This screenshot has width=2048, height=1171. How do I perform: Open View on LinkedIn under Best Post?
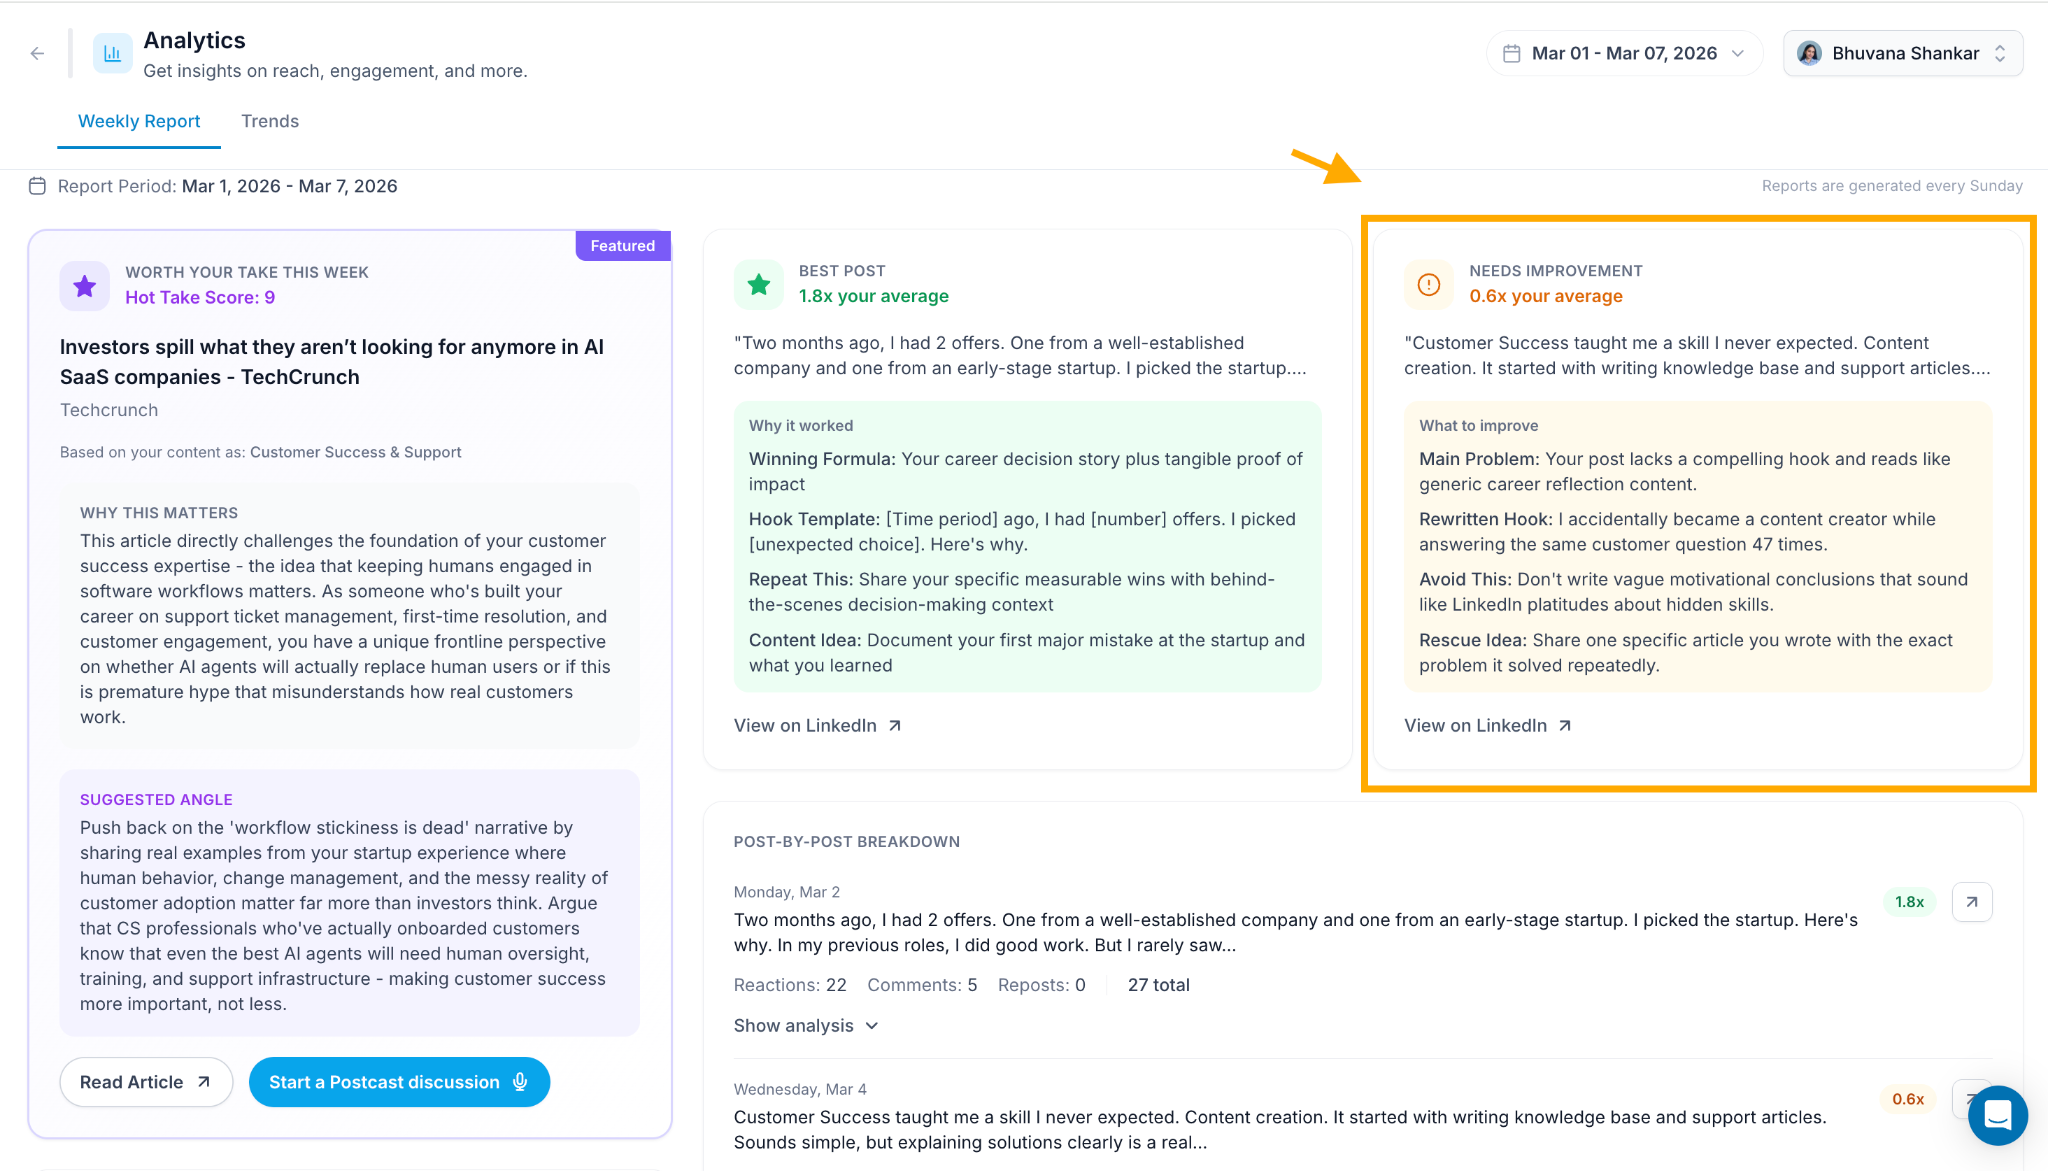tap(818, 726)
